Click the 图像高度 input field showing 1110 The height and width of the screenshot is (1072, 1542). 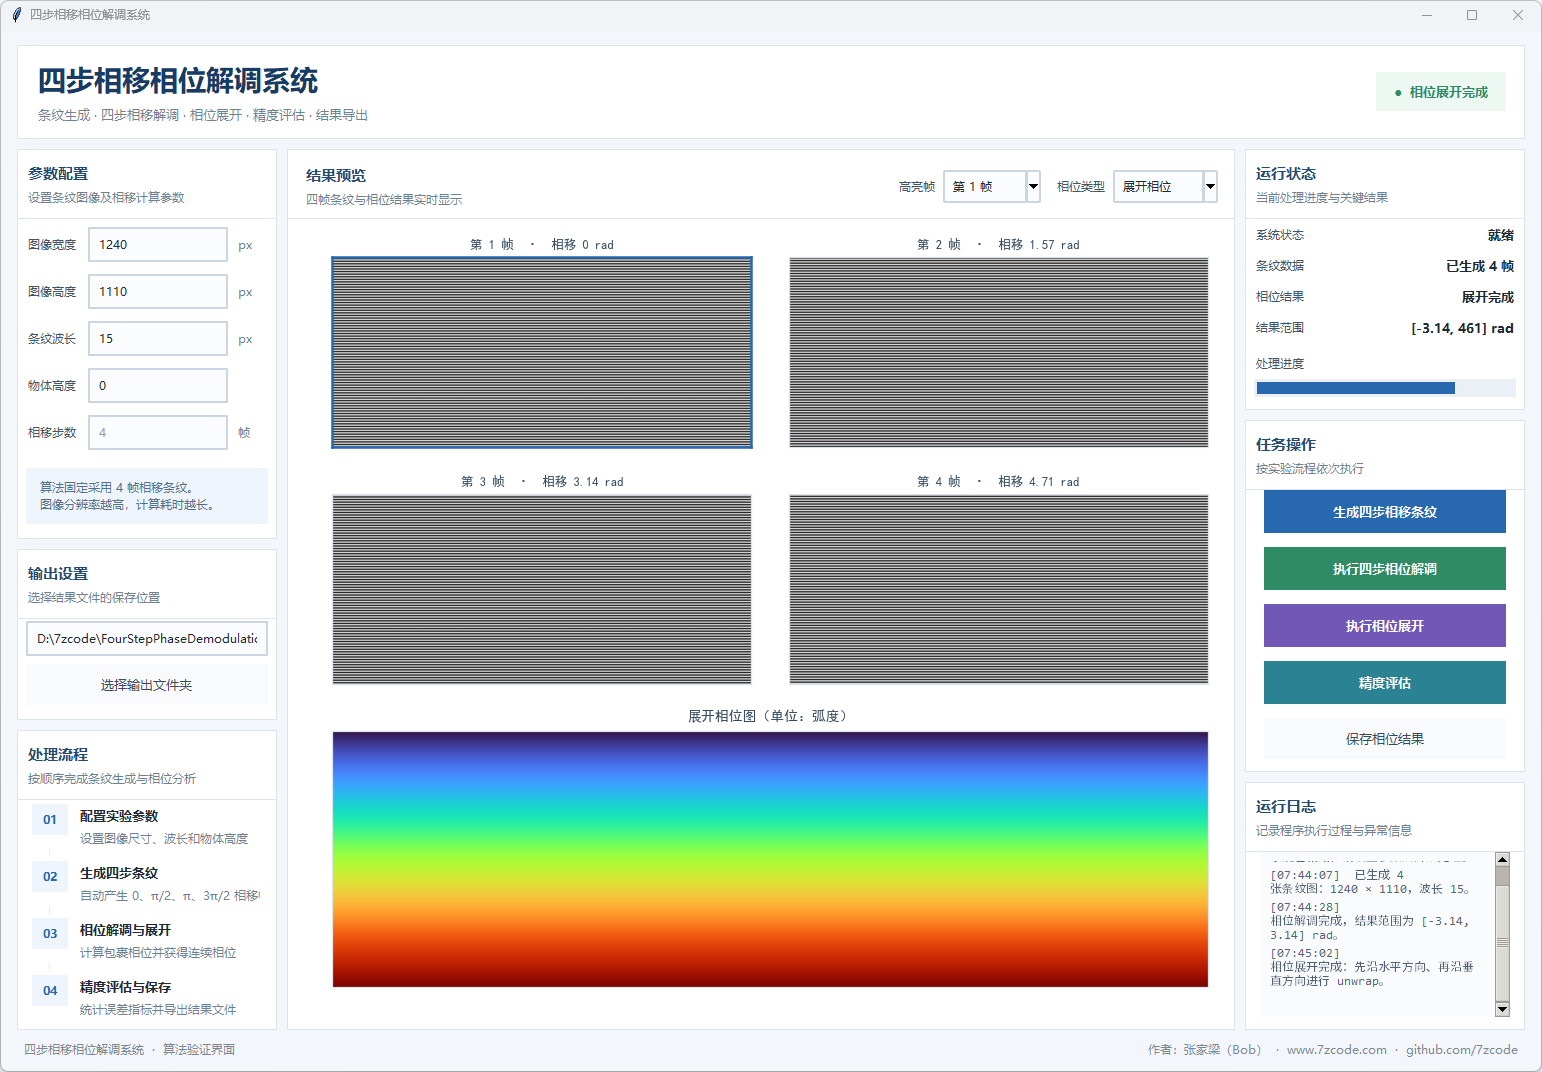point(158,291)
